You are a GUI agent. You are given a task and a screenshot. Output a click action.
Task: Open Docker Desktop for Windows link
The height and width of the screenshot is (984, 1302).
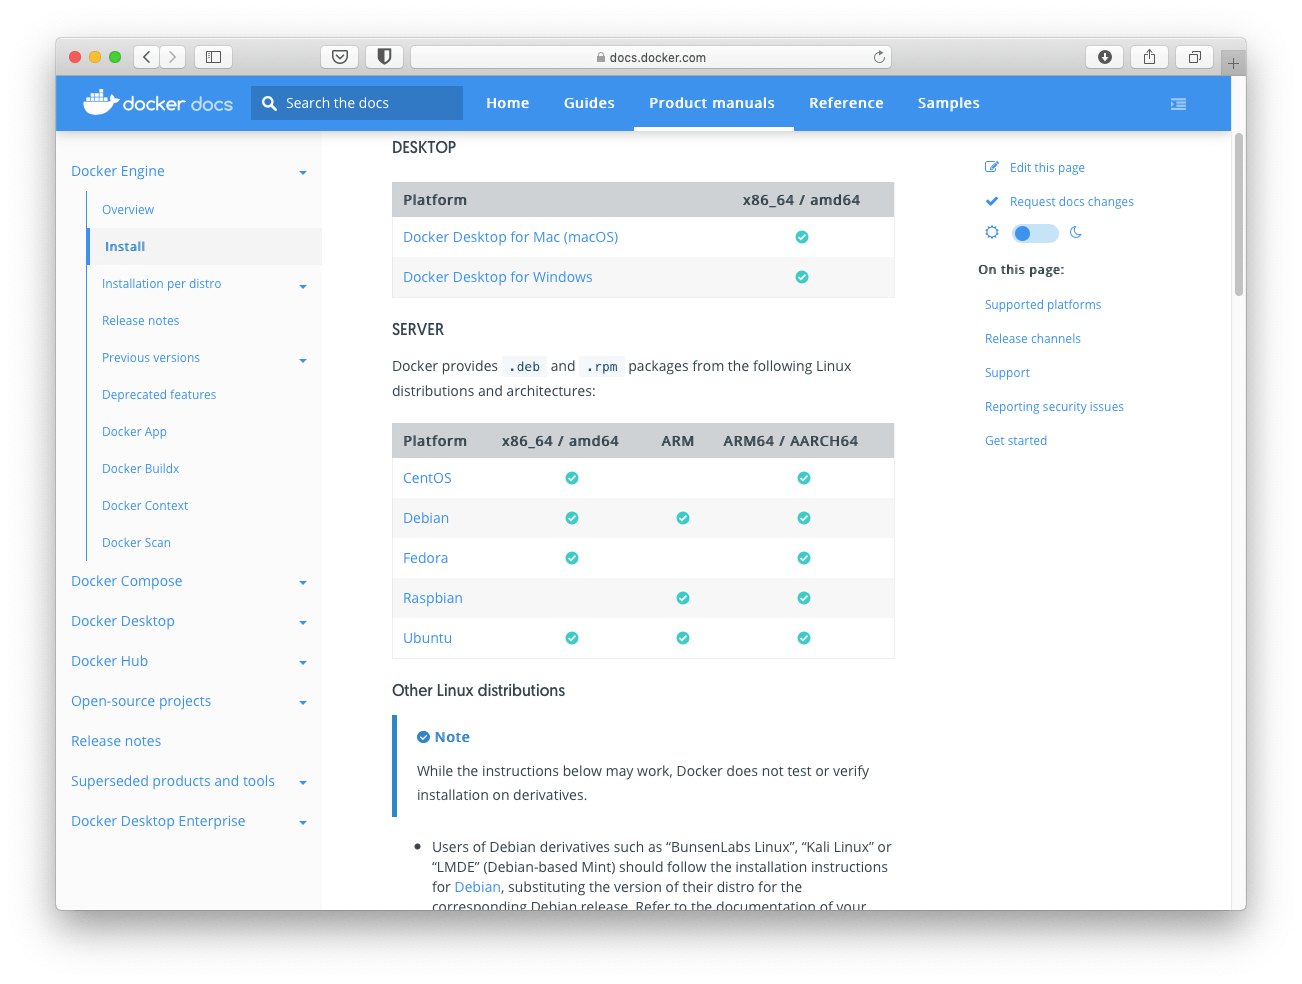click(497, 277)
